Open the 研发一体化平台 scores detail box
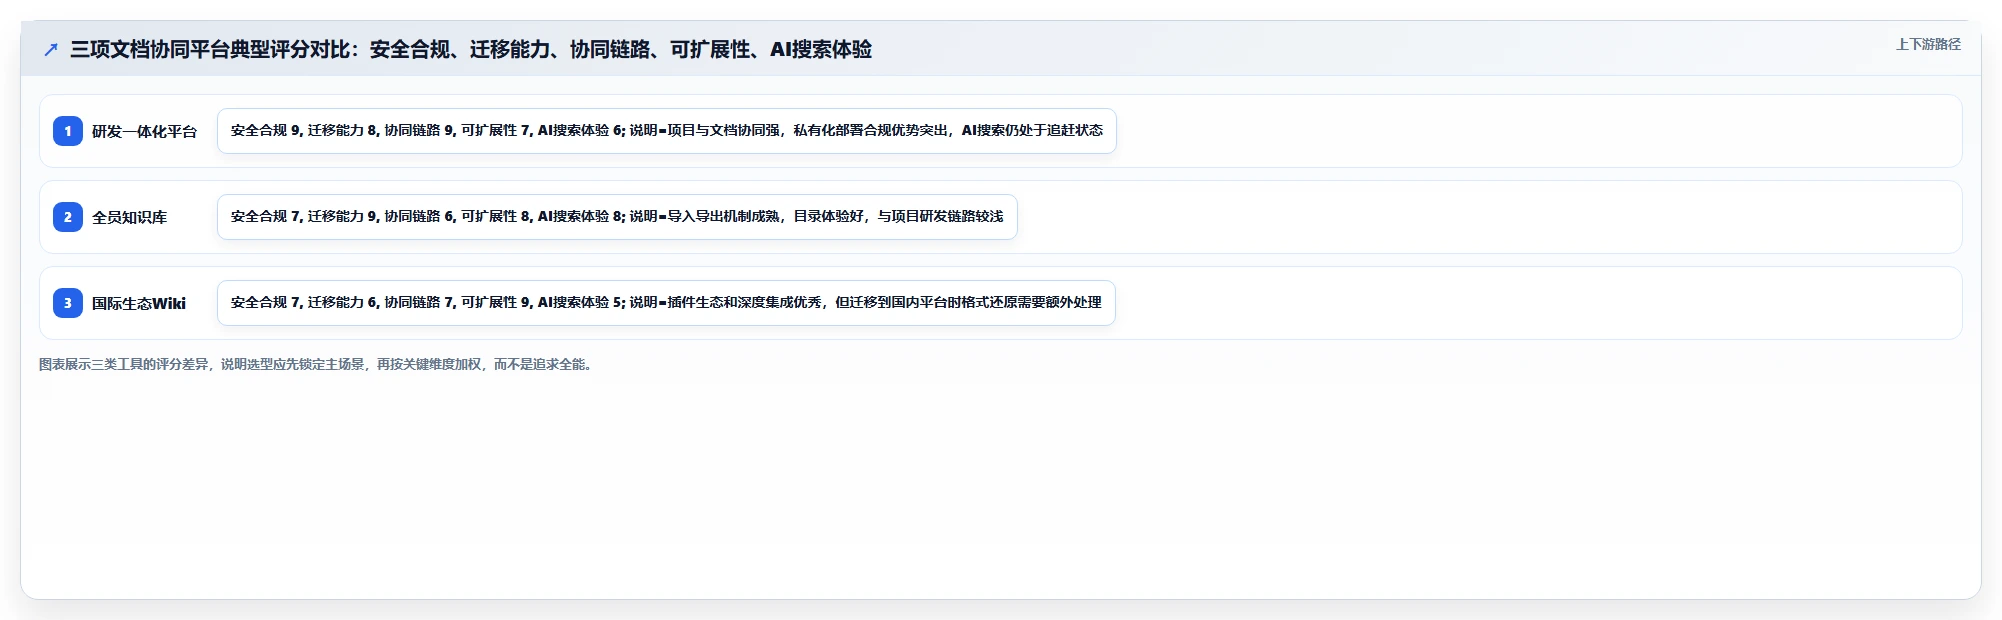2002x620 pixels. 667,131
